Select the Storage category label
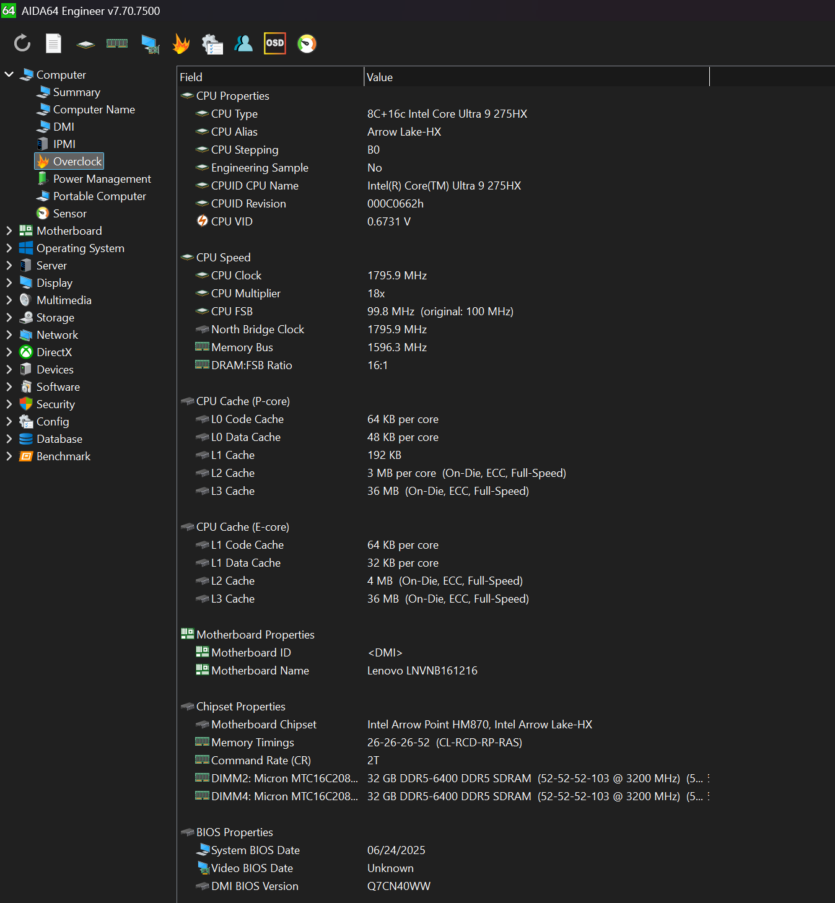835x903 pixels. point(55,317)
